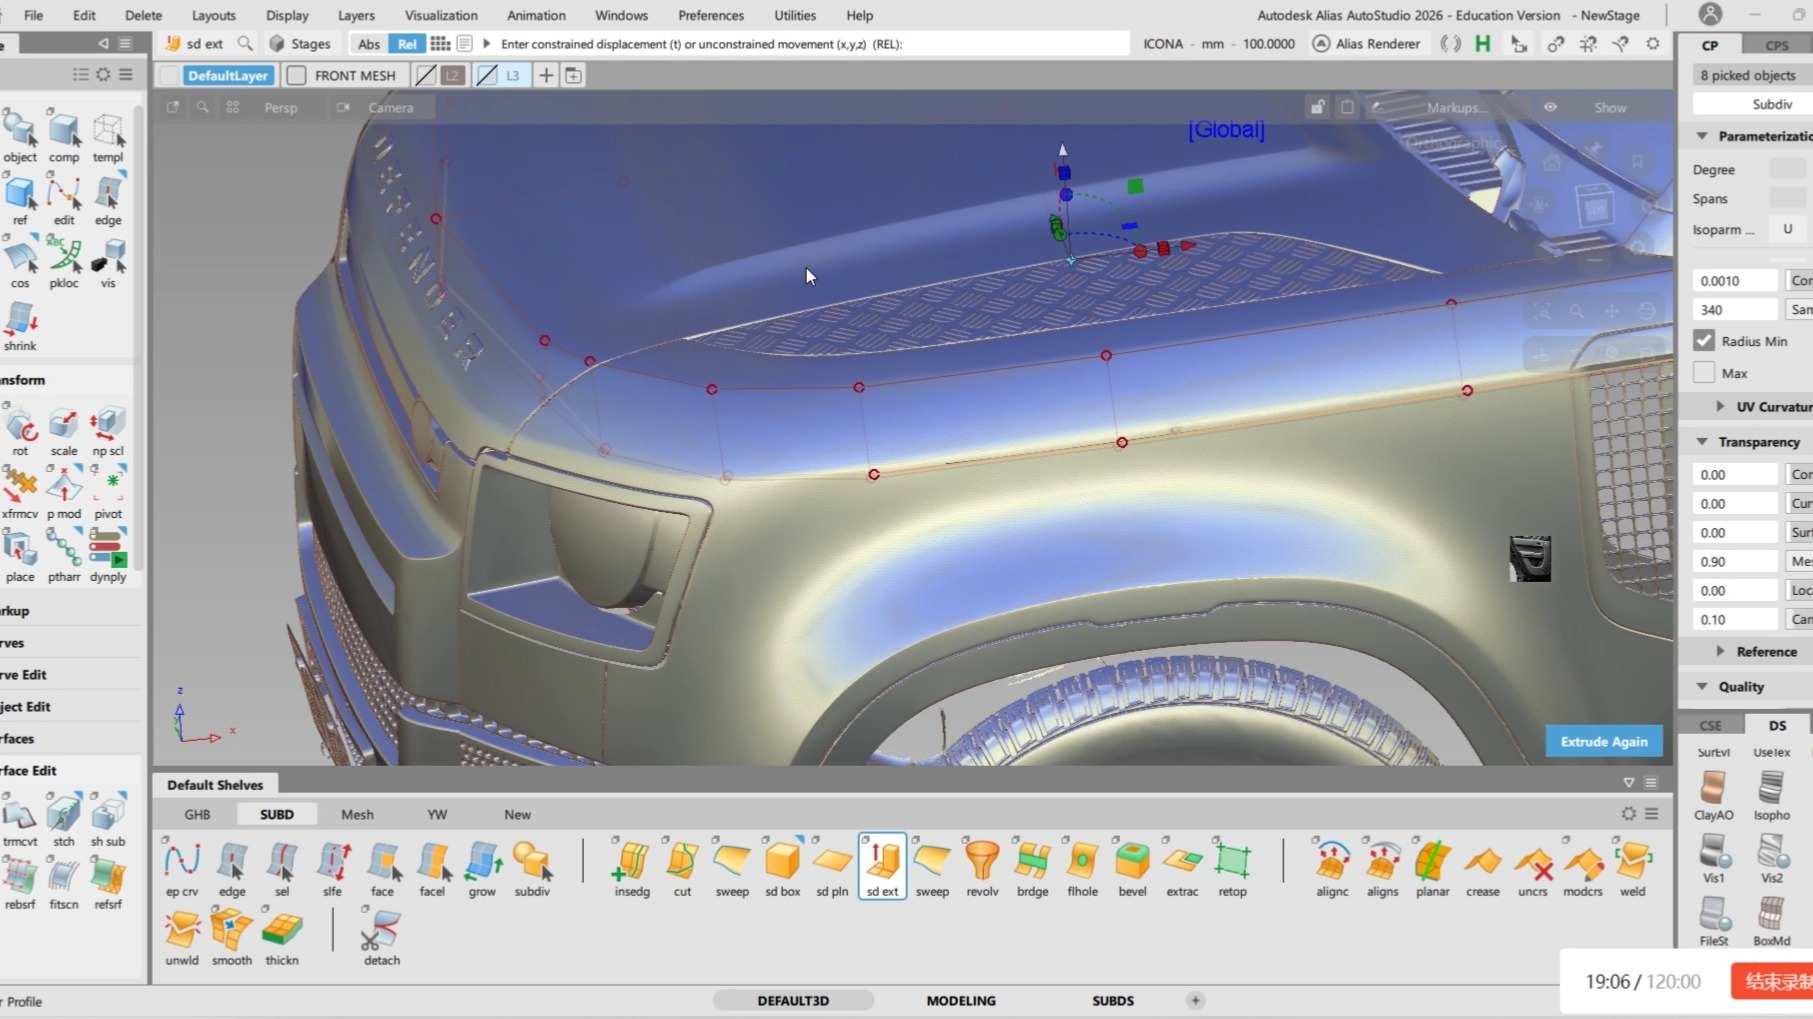The image size is (1813, 1019).
Task: Collapse the Transparency section
Action: 1702,442
